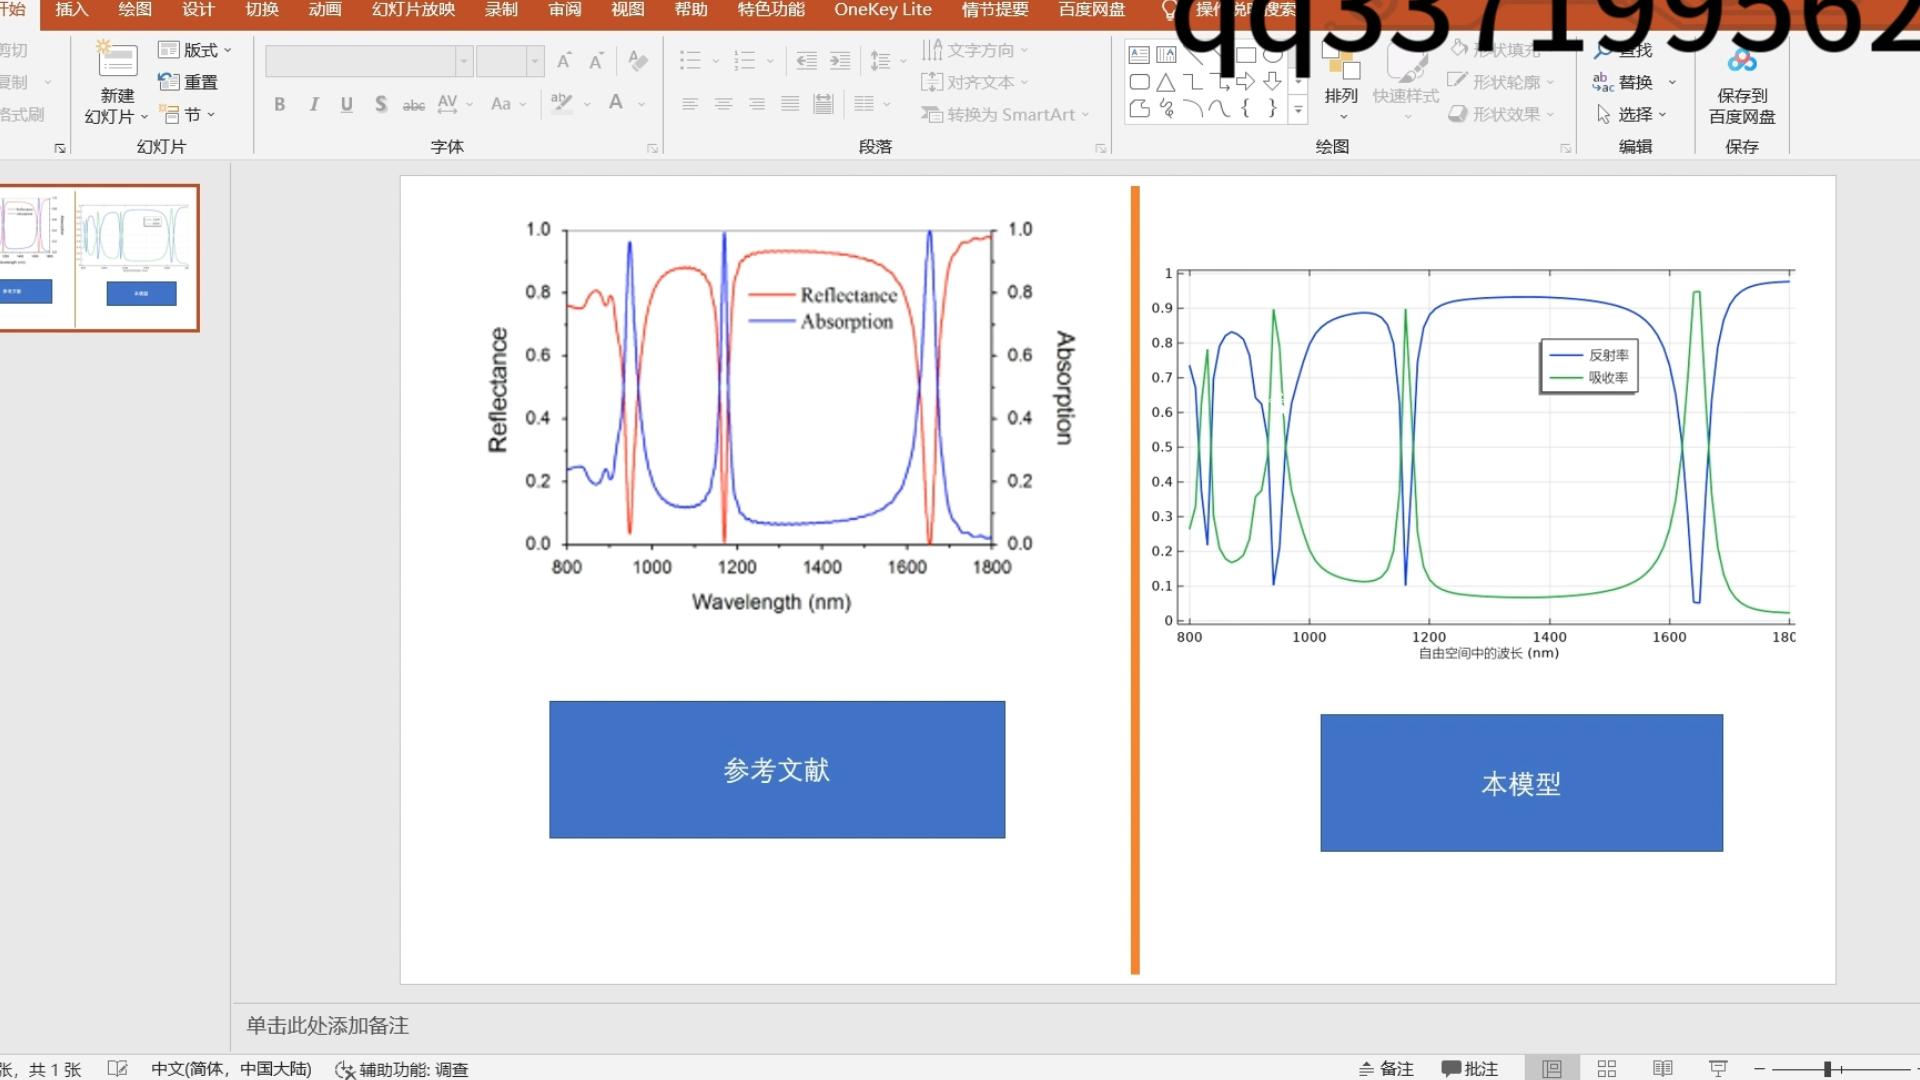Click Convert to SmartArt (转换为 SmartArt)
Screen dimensions: 1920x1080
(x=1005, y=114)
